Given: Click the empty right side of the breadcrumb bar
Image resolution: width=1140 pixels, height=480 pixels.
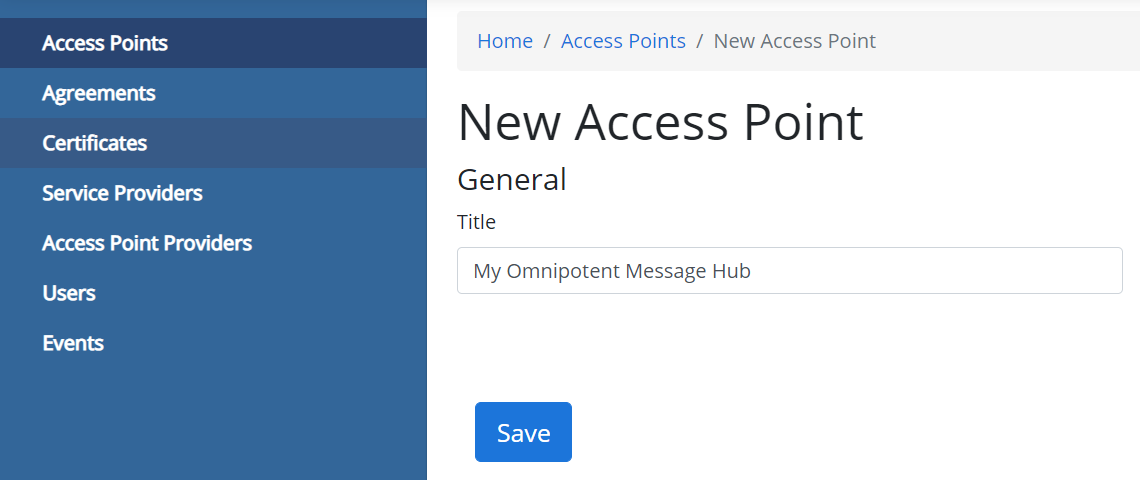Looking at the screenshot, I should point(1010,41).
